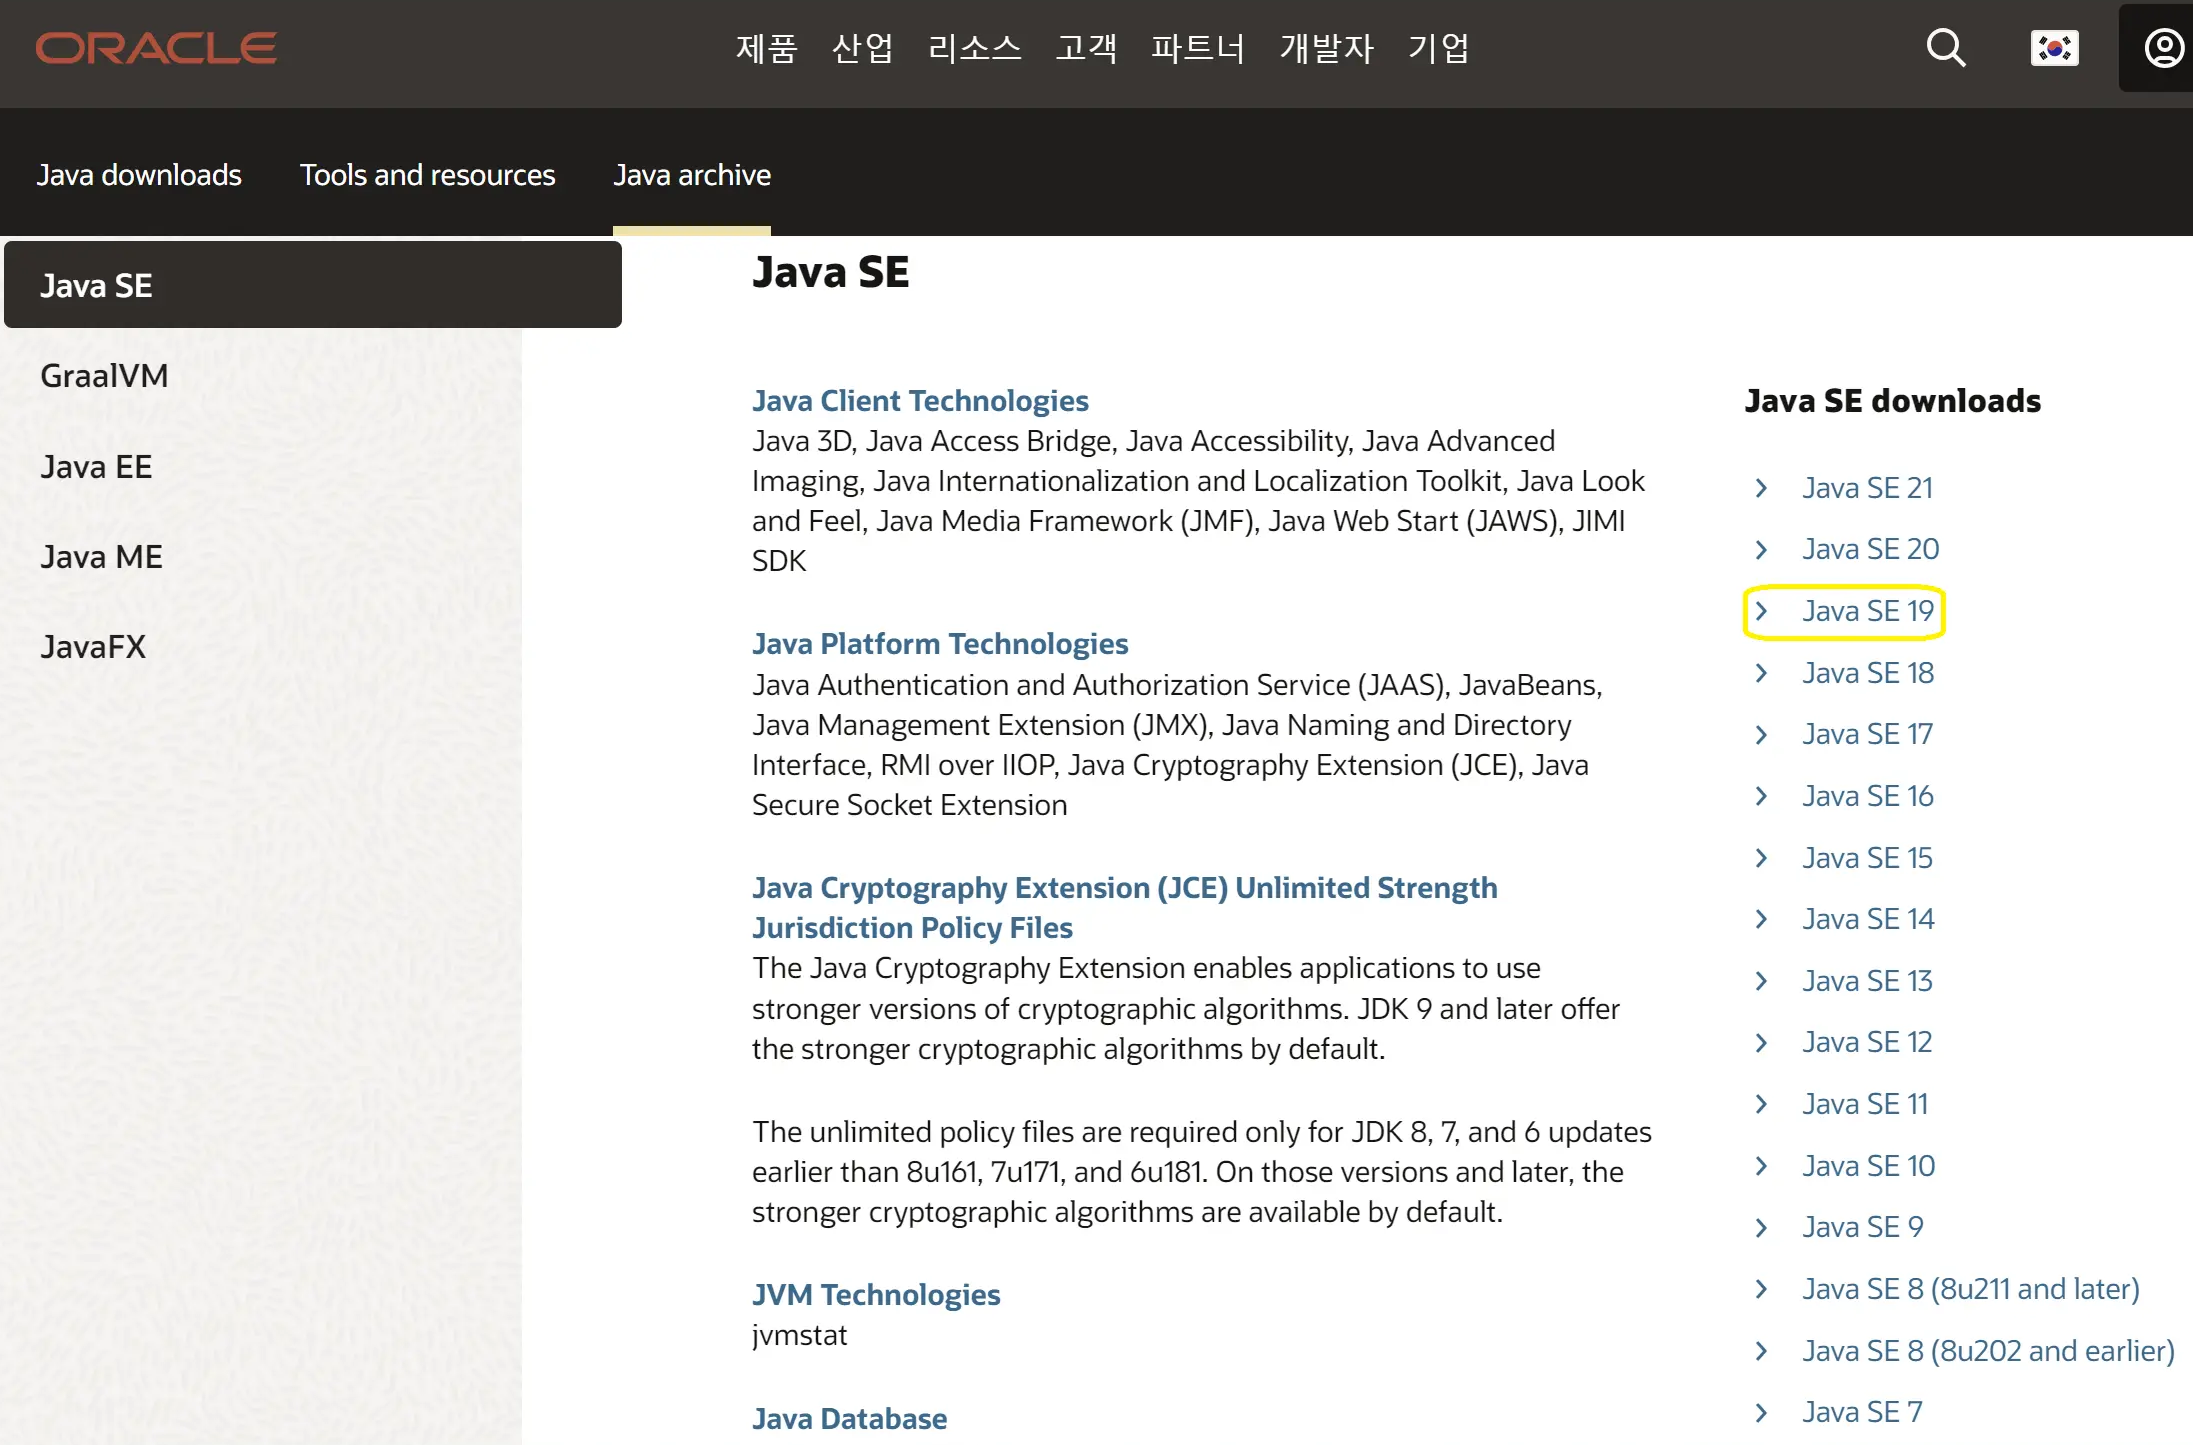Open Java Database link
Viewport: 2193px width, 1445px height.
[x=849, y=1419]
